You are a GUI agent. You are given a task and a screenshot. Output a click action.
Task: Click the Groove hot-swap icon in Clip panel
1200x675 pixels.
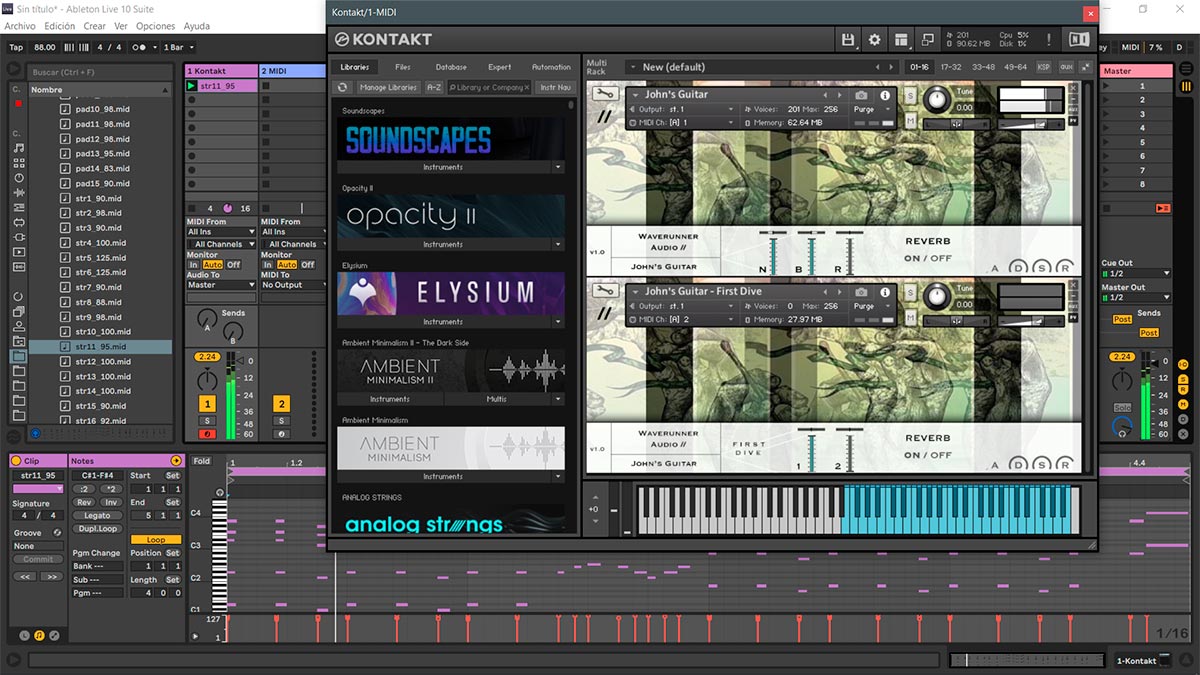[57, 533]
